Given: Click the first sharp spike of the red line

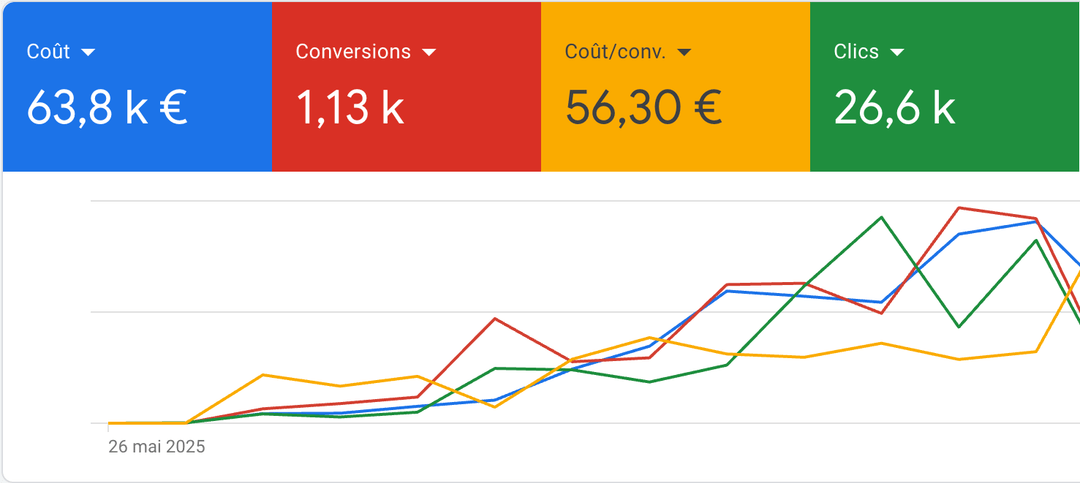Looking at the screenshot, I should (495, 319).
